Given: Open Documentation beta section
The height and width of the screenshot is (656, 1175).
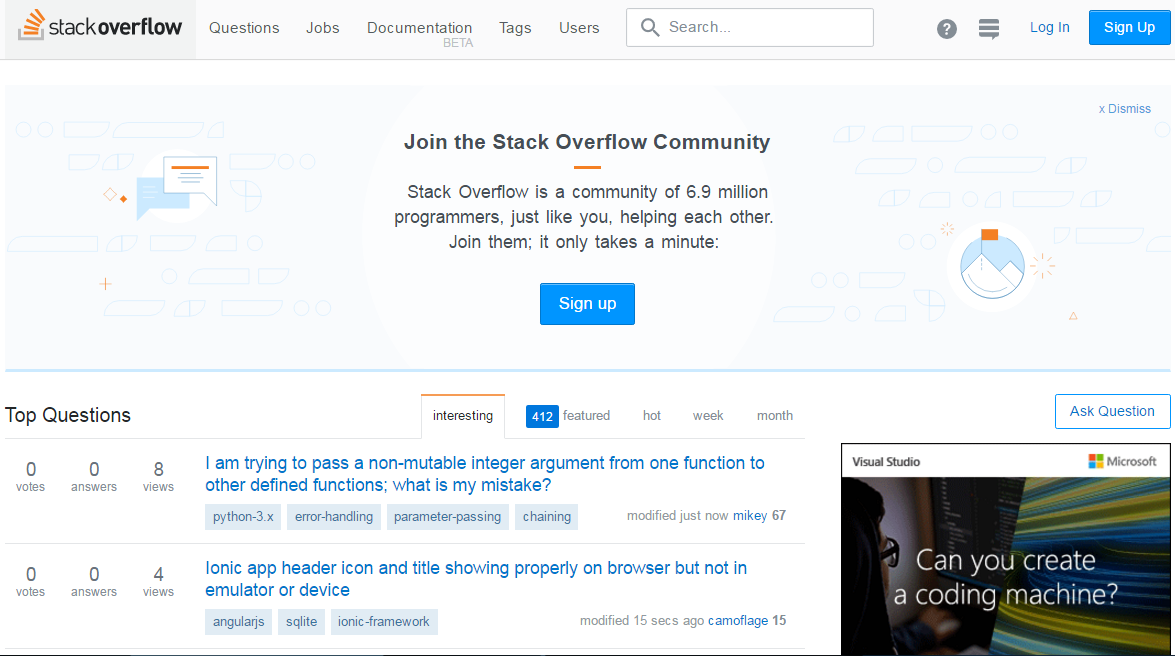Looking at the screenshot, I should coord(419,28).
